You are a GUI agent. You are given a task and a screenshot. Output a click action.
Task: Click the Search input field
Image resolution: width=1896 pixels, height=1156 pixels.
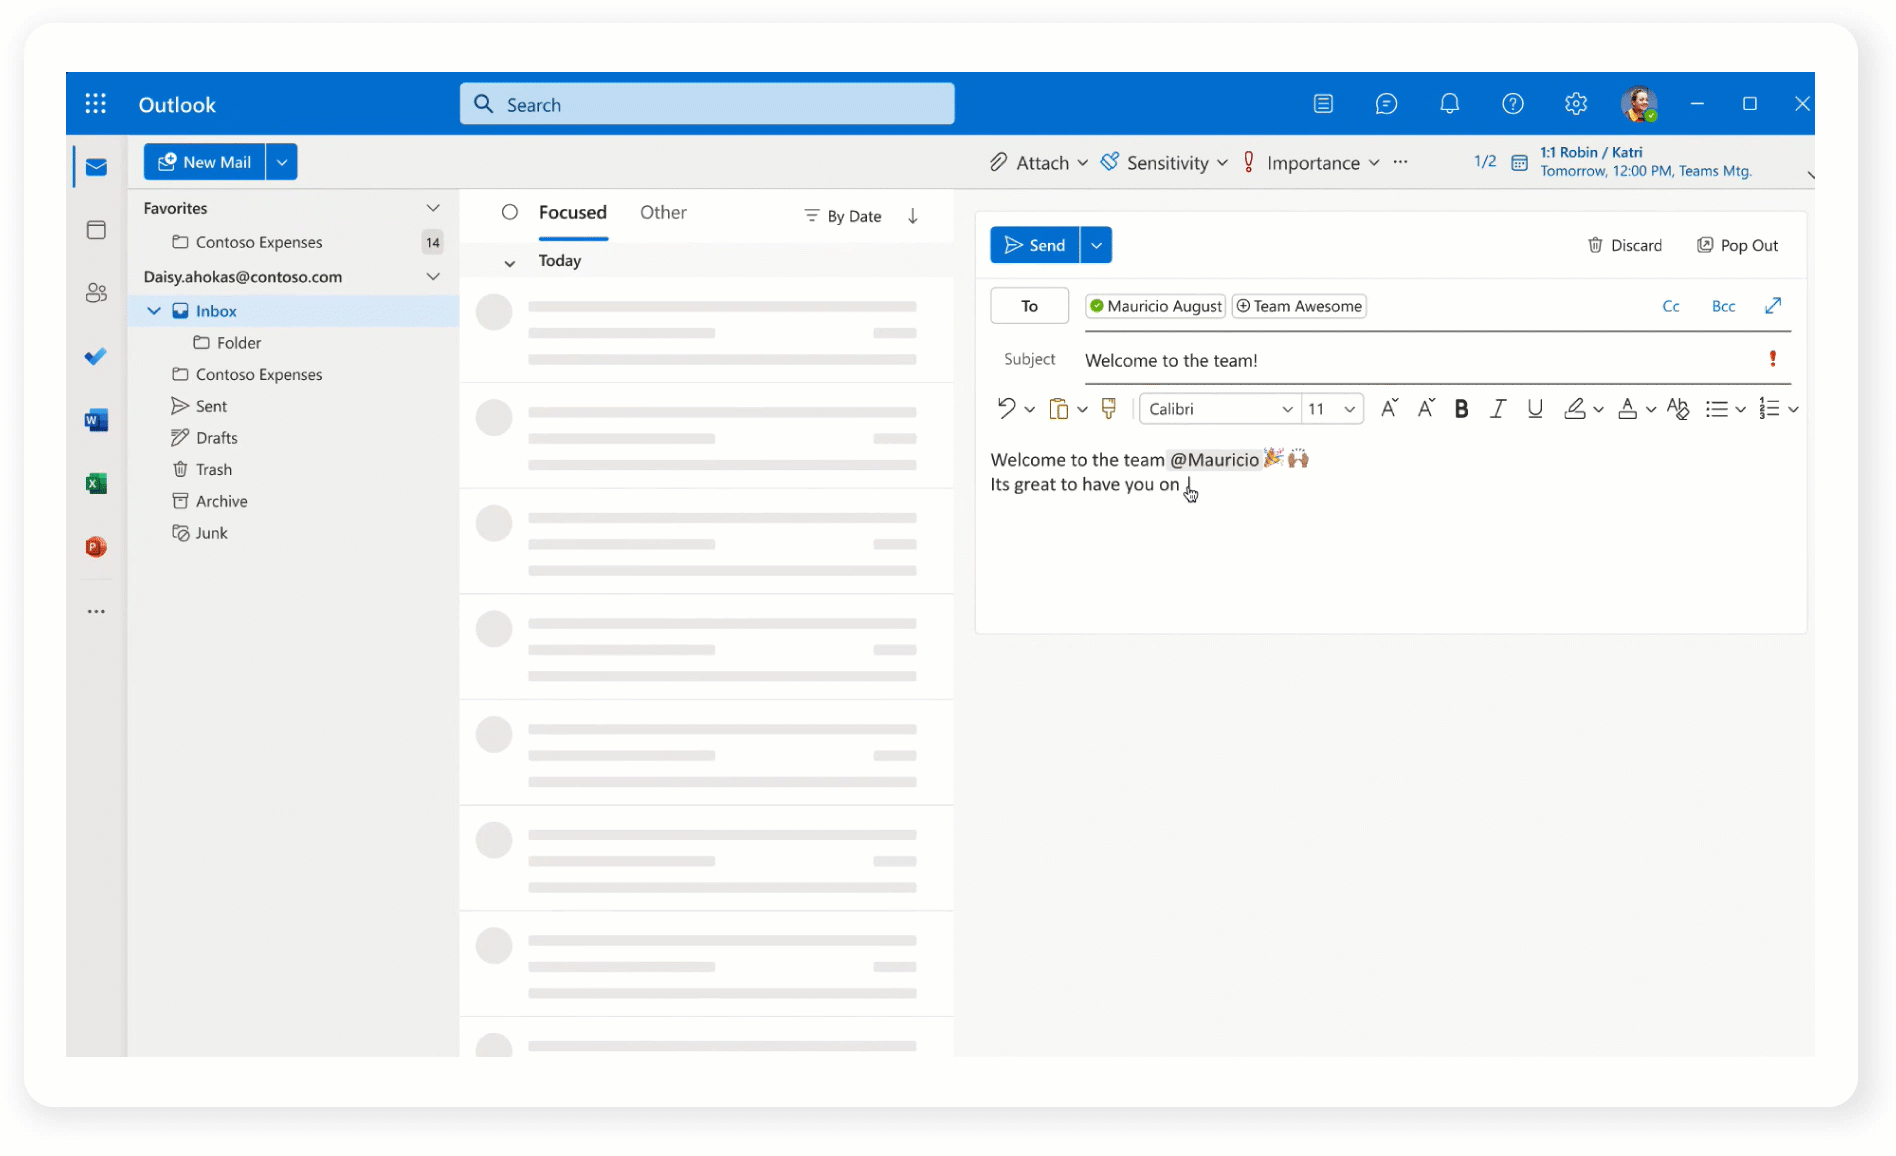[707, 105]
